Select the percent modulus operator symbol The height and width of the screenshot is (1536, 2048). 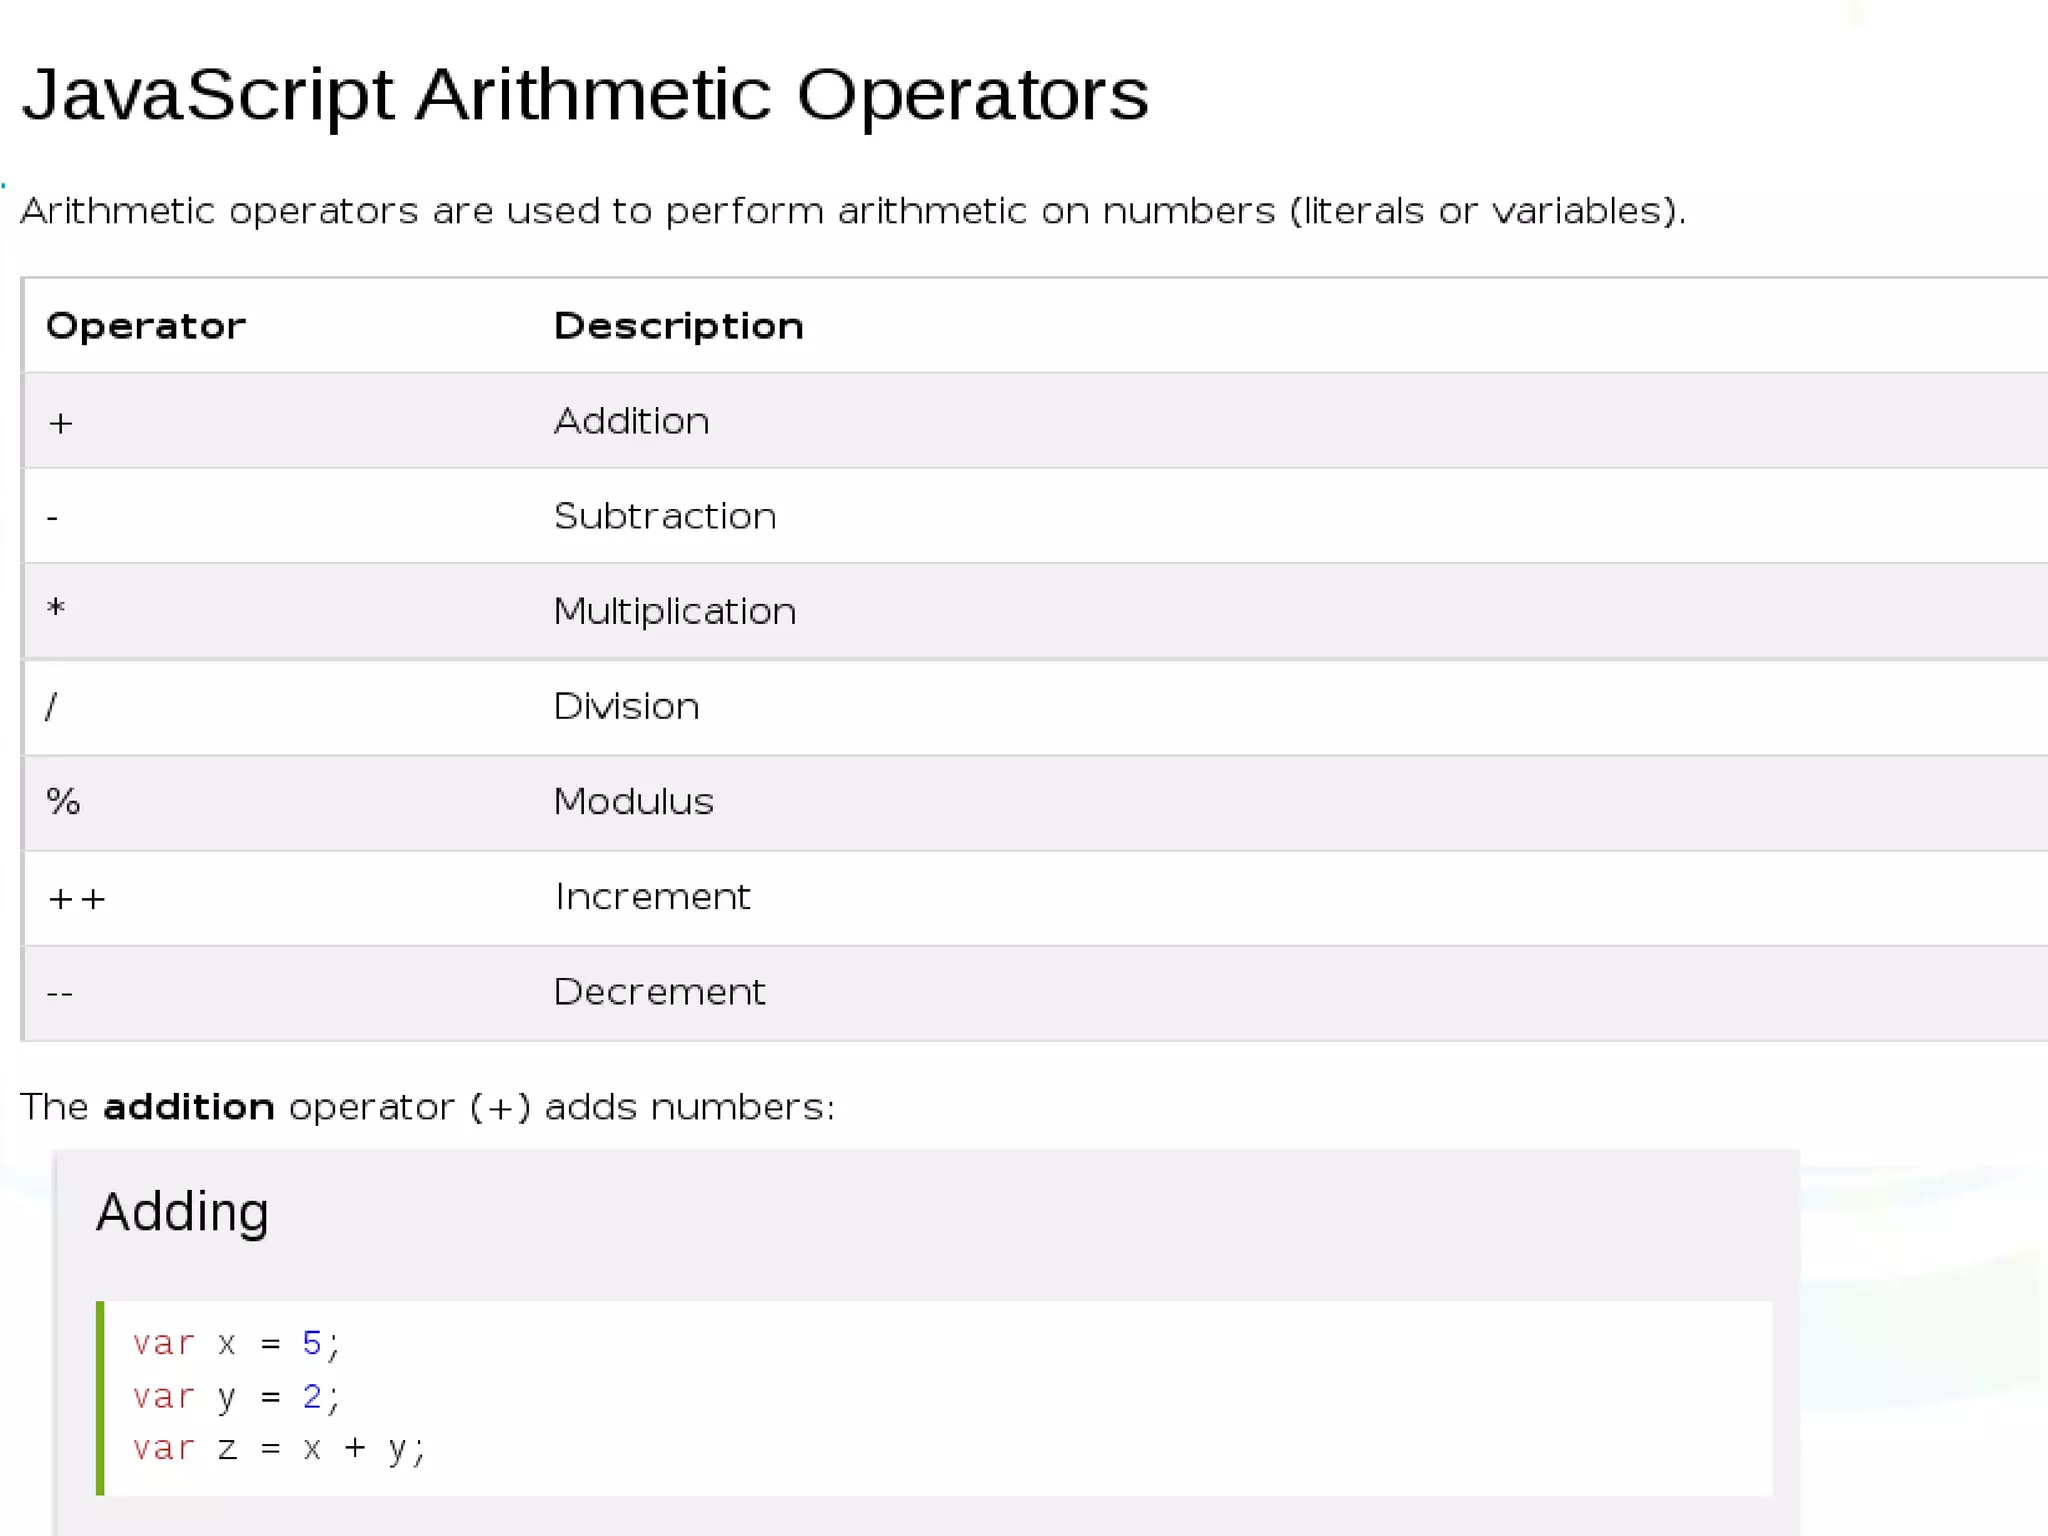click(63, 801)
